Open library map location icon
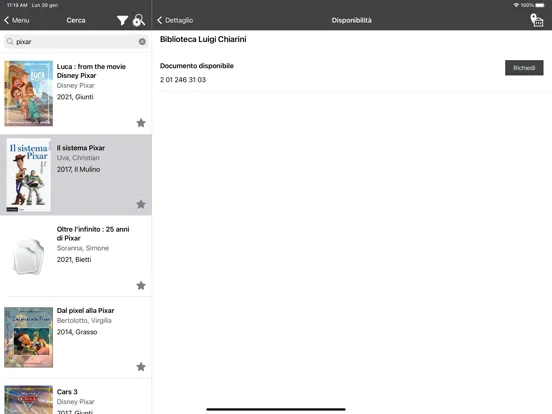Screen dimensions: 552x414 [537, 20]
